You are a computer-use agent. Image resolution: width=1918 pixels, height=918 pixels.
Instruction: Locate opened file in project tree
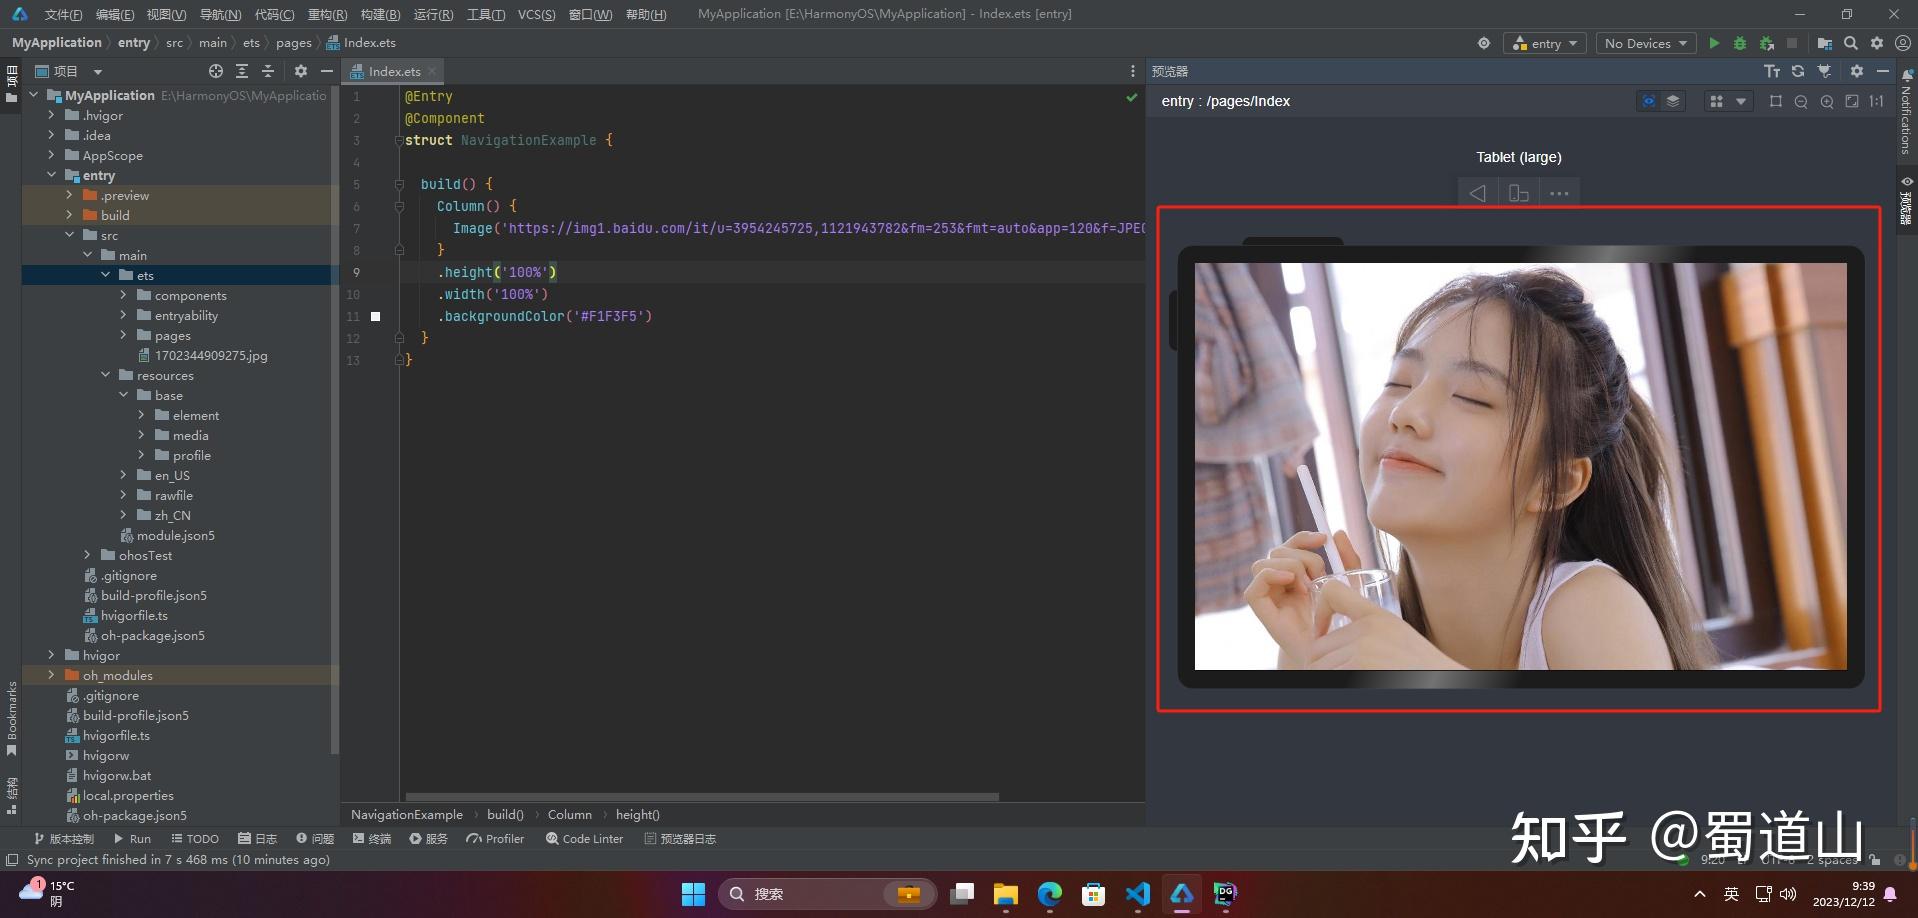point(216,71)
